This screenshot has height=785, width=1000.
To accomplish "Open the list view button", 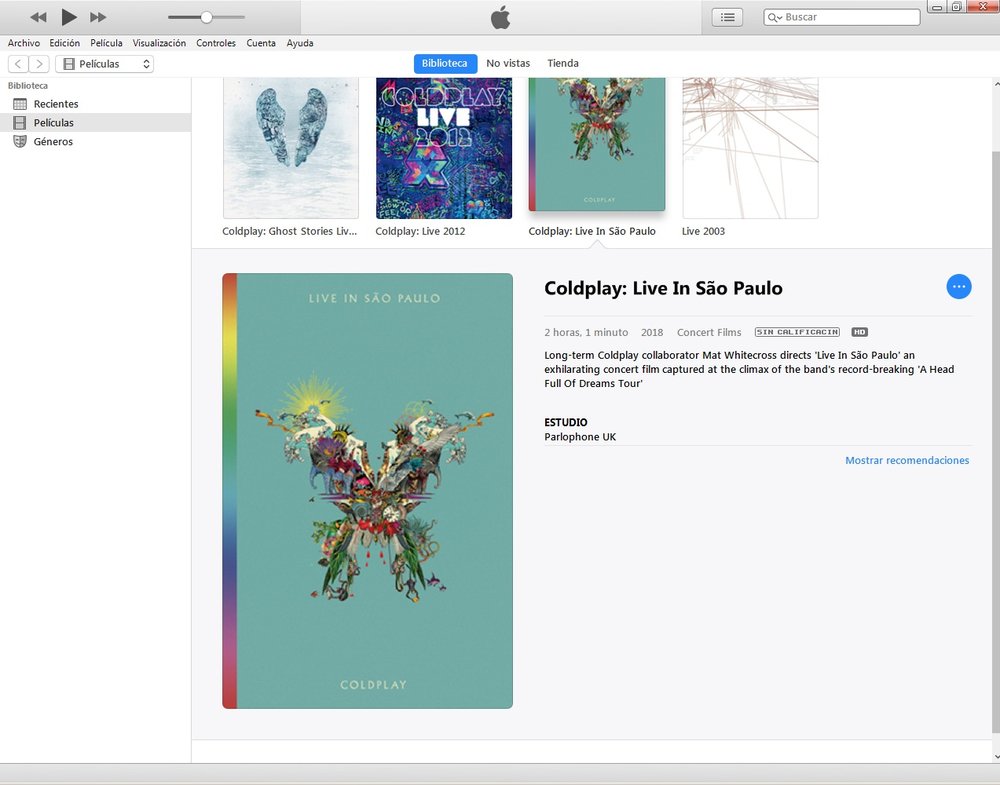I will [727, 17].
